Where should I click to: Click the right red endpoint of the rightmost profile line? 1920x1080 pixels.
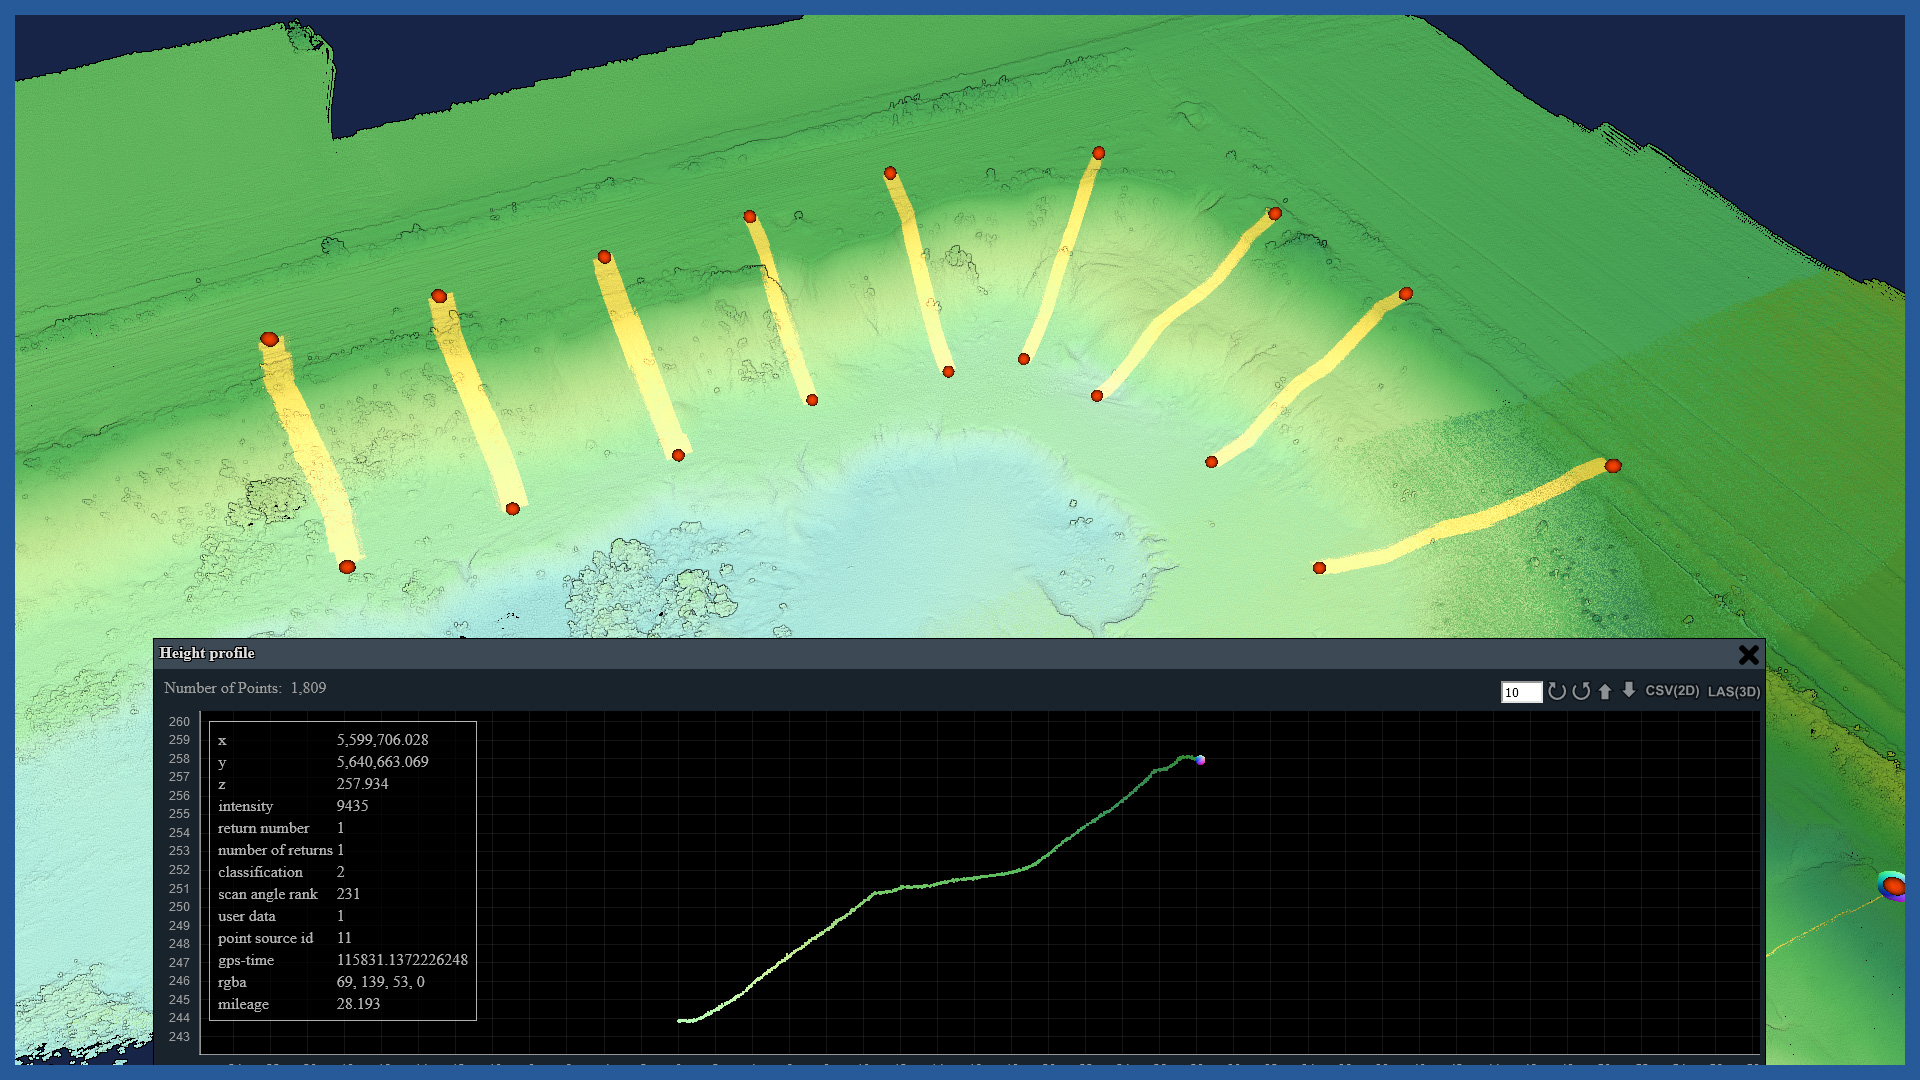coord(1613,466)
